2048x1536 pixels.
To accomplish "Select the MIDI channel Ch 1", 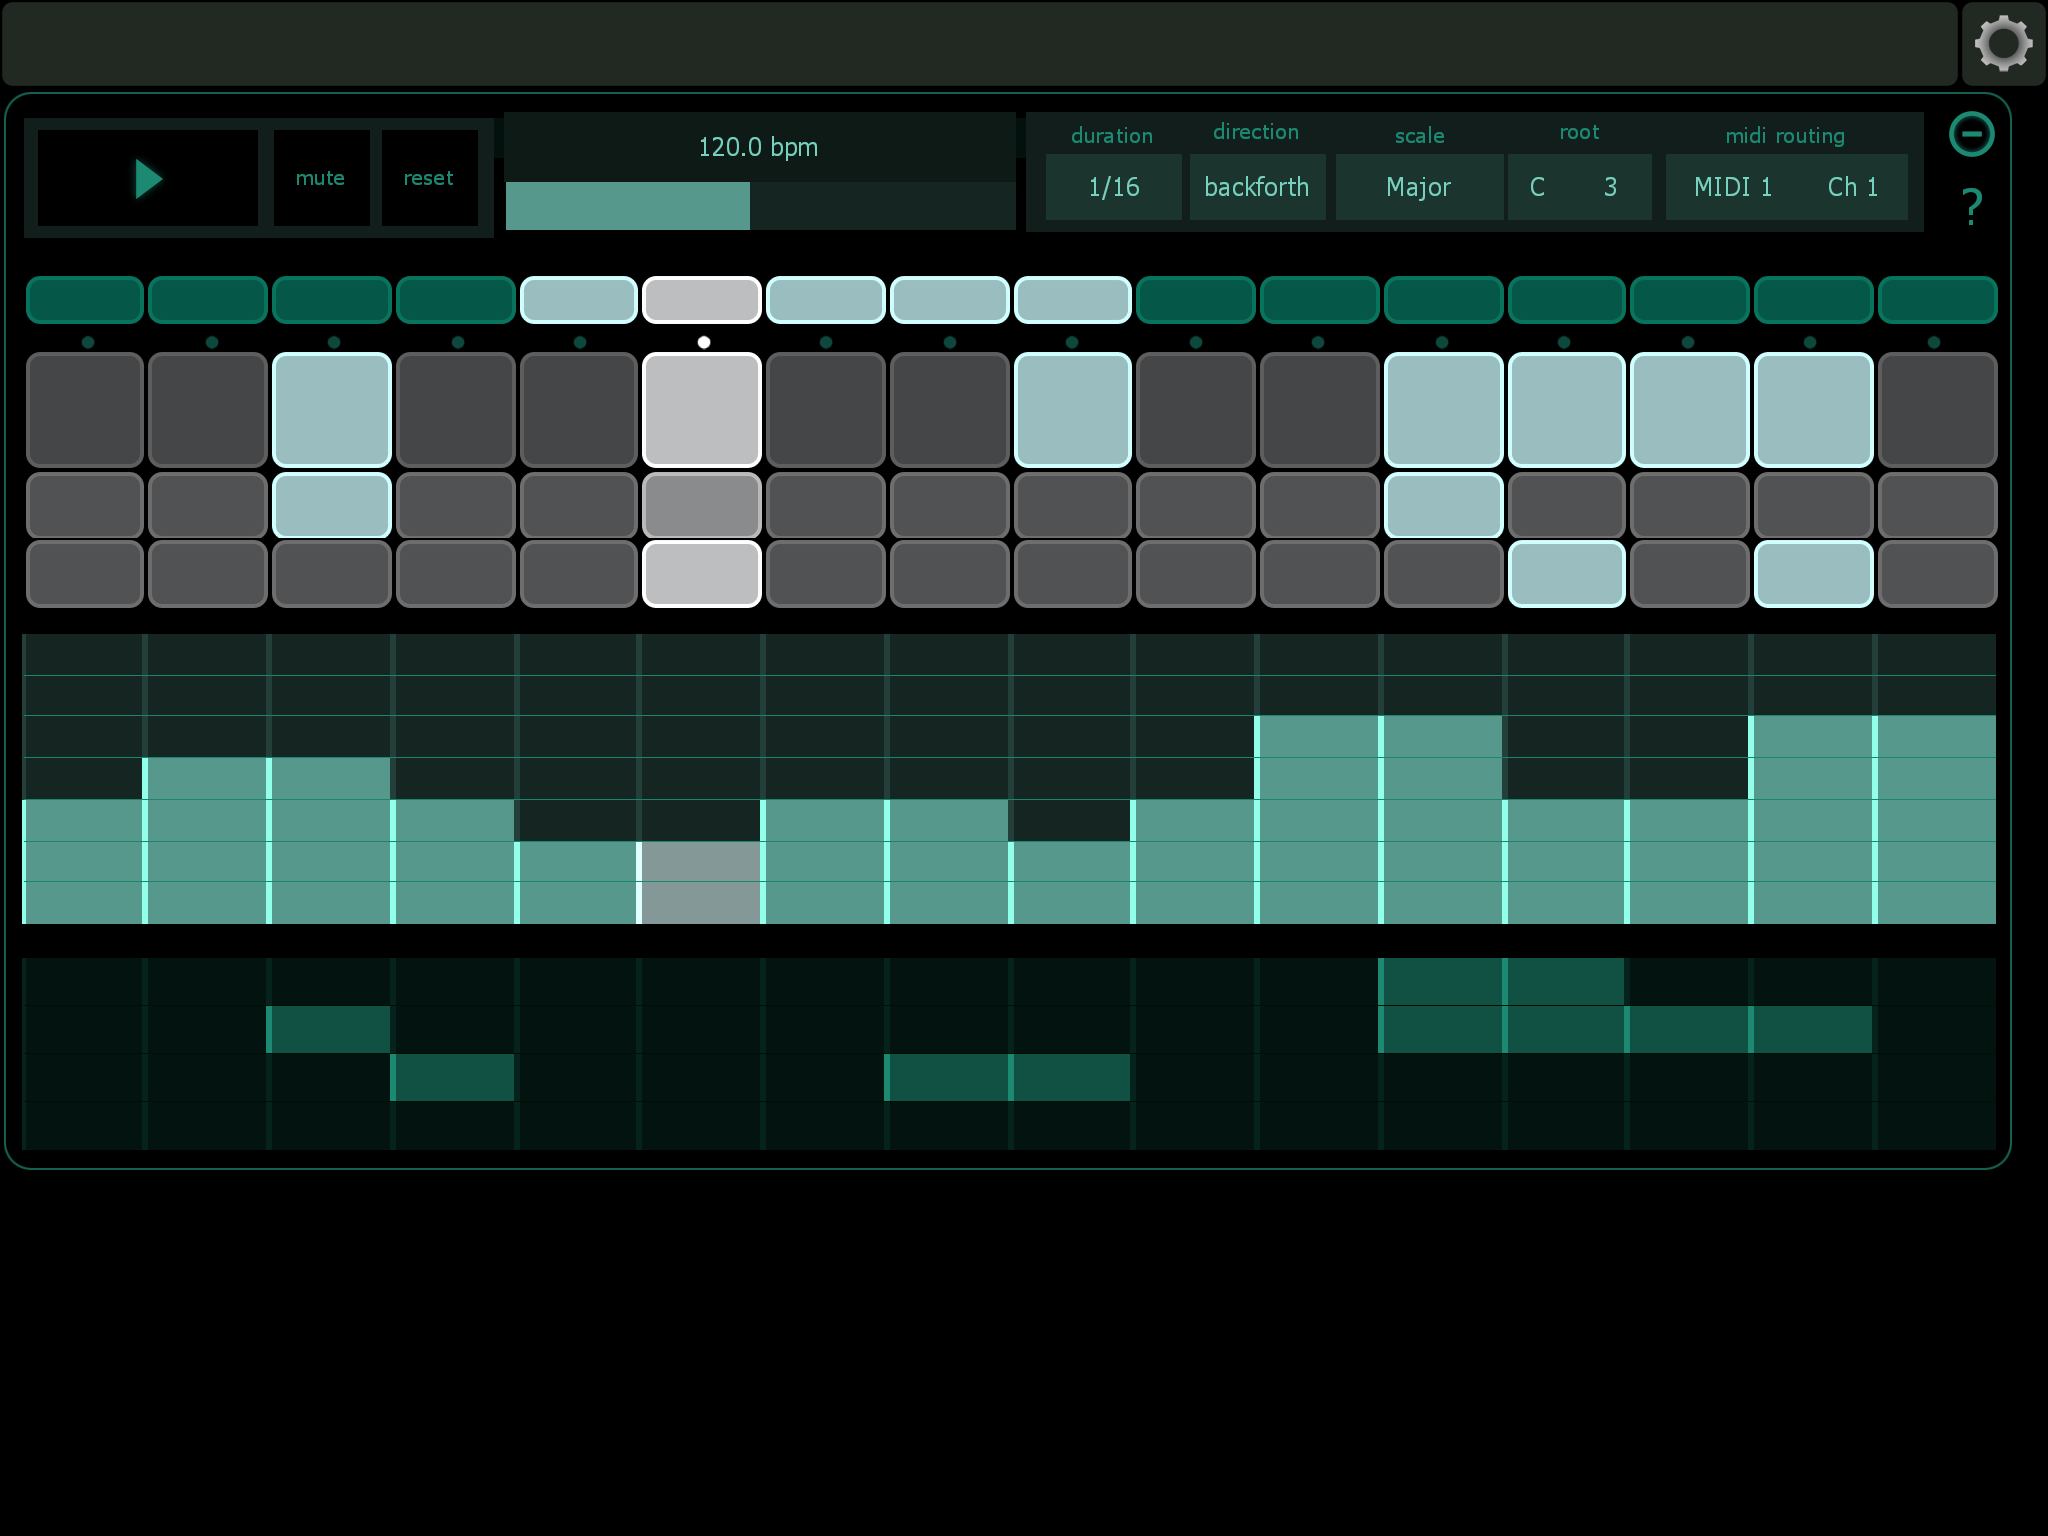I will click(x=1853, y=187).
